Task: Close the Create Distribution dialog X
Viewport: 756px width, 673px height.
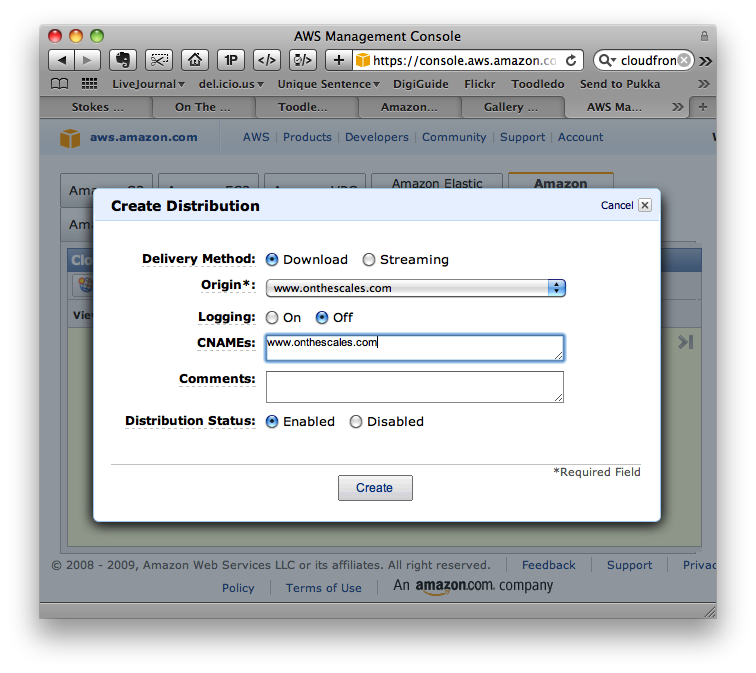Action: 645,205
